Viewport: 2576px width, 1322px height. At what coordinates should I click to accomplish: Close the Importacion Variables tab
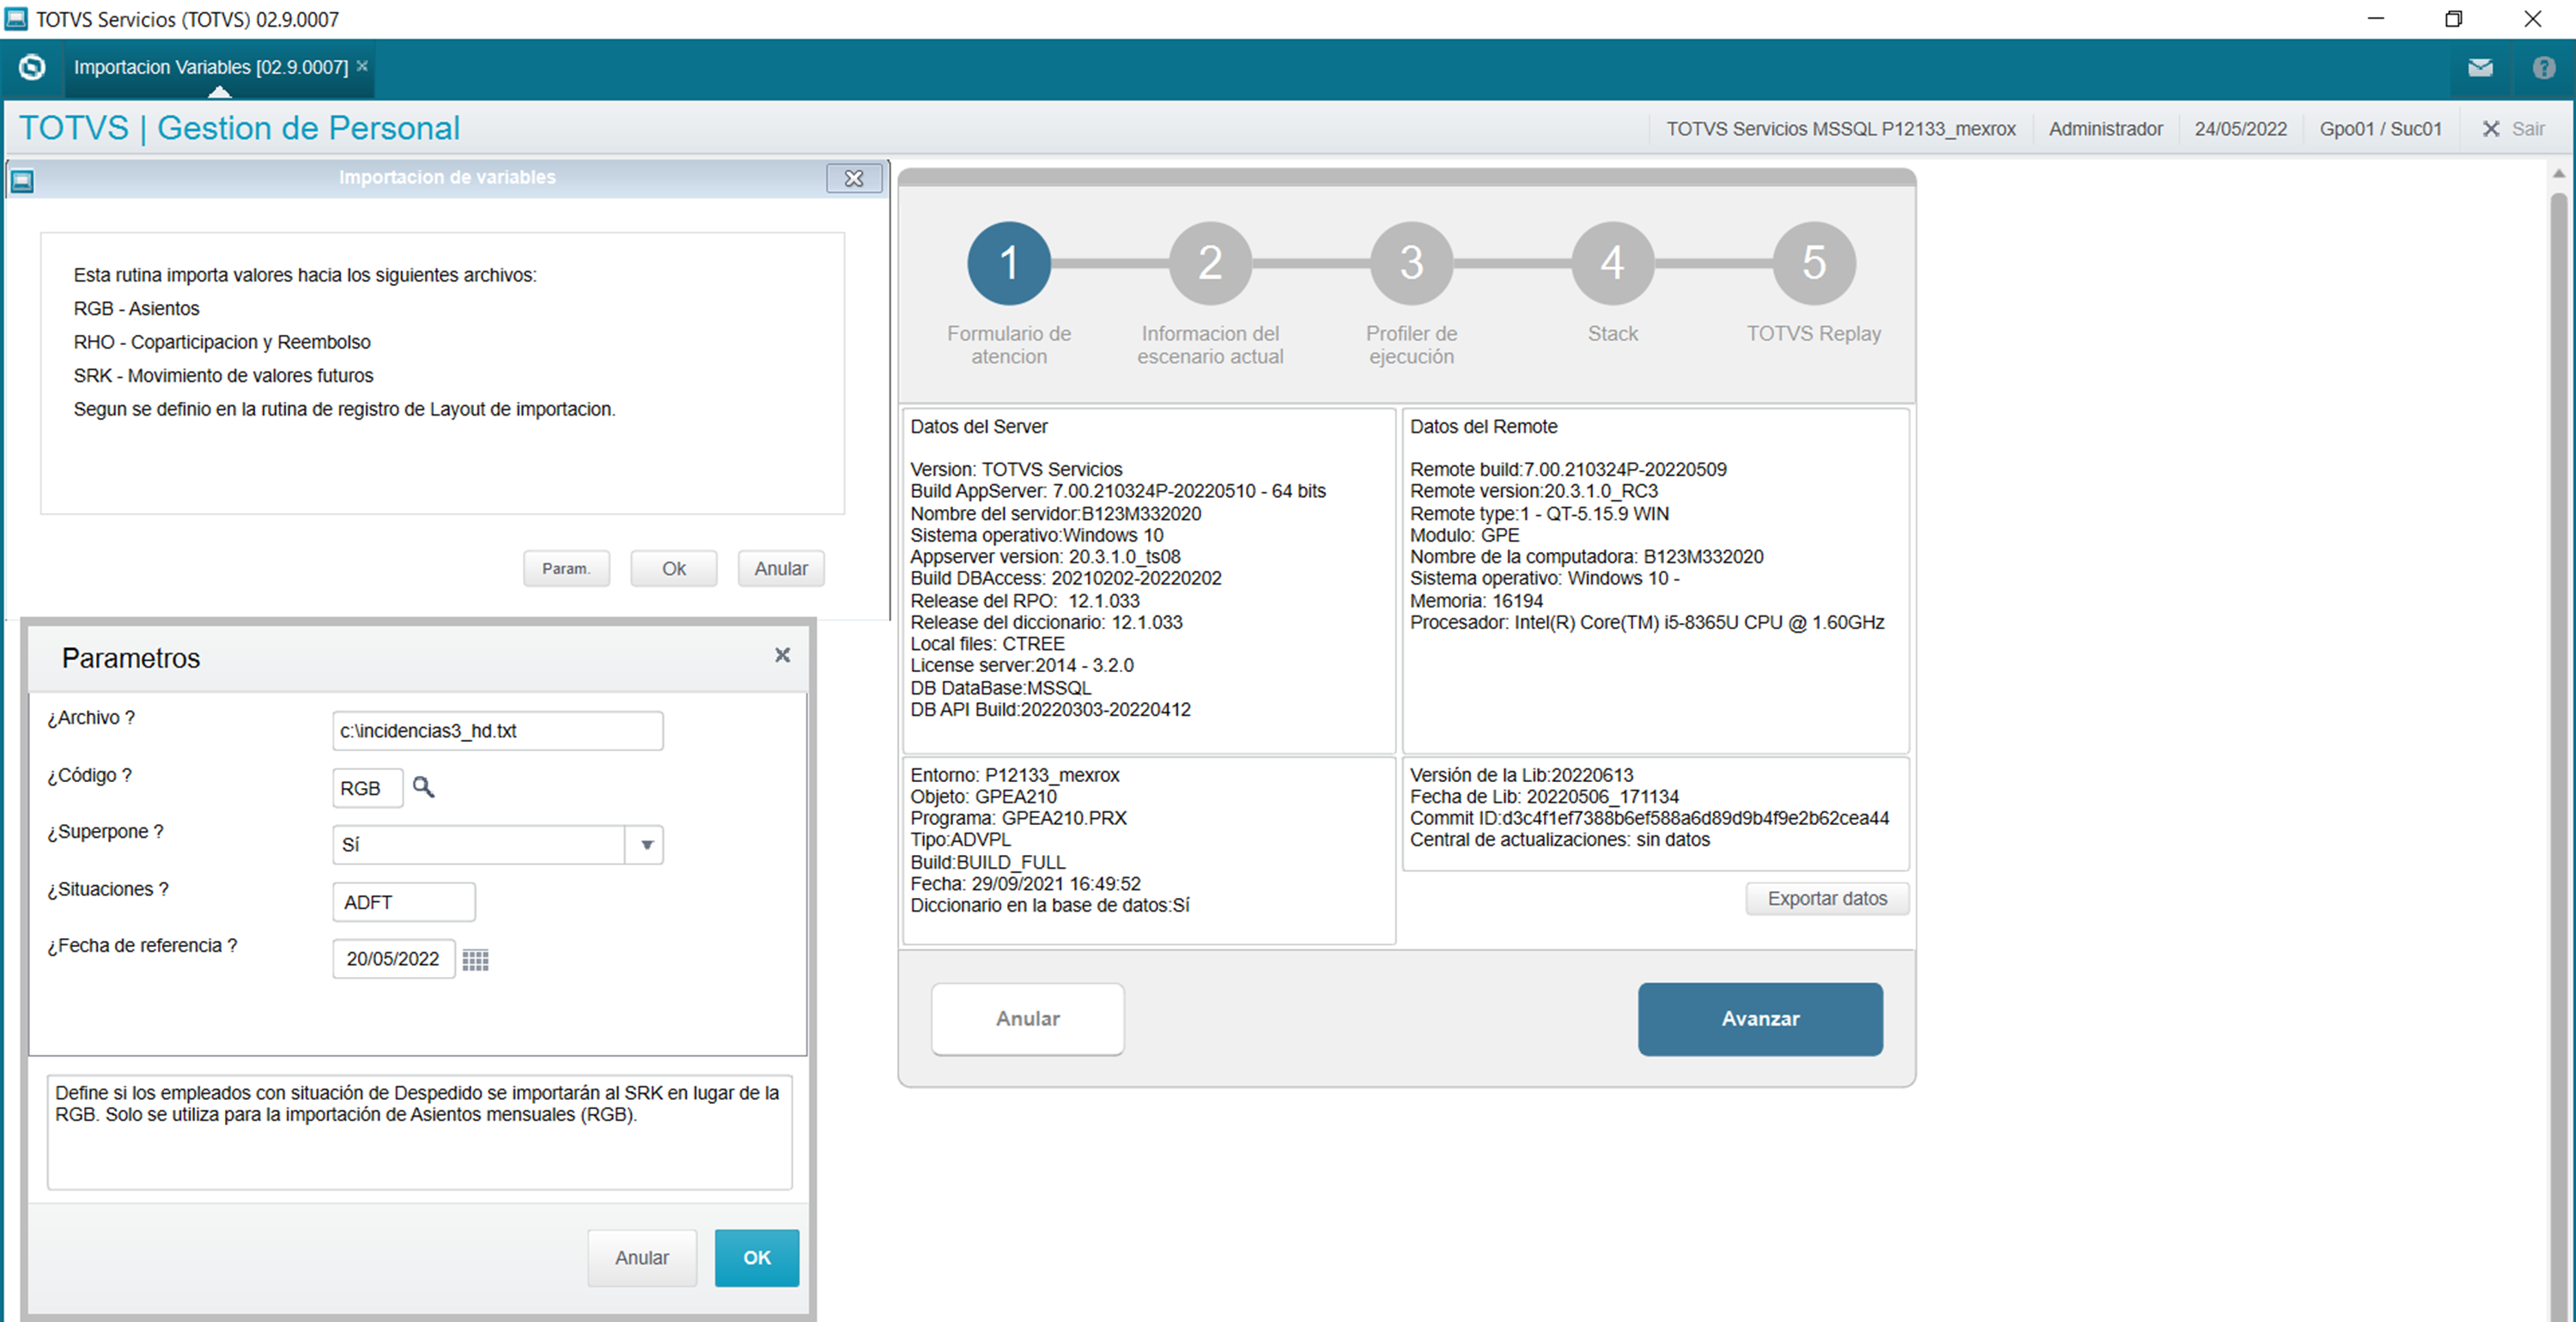coord(362,66)
